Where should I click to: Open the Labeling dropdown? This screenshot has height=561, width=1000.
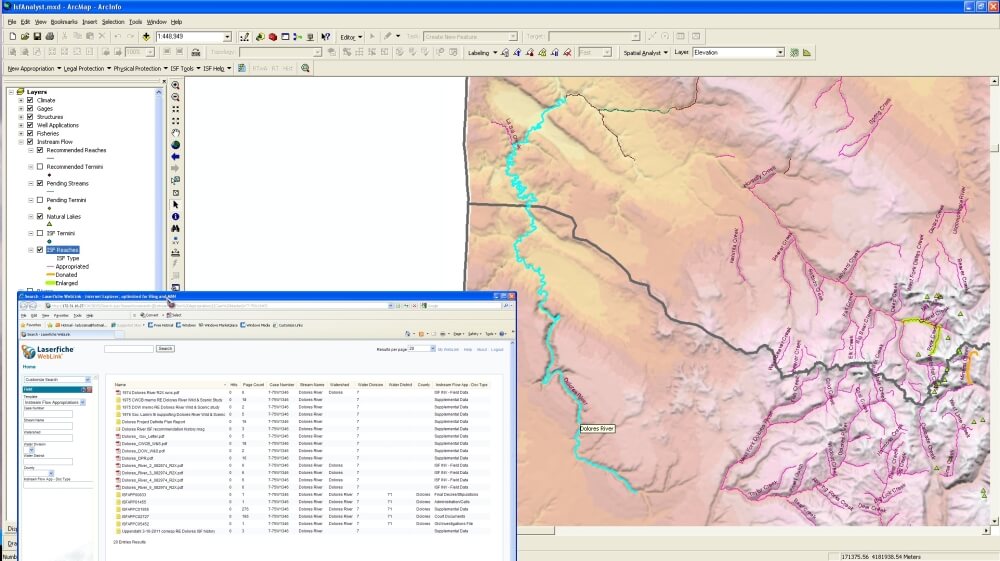[482, 53]
